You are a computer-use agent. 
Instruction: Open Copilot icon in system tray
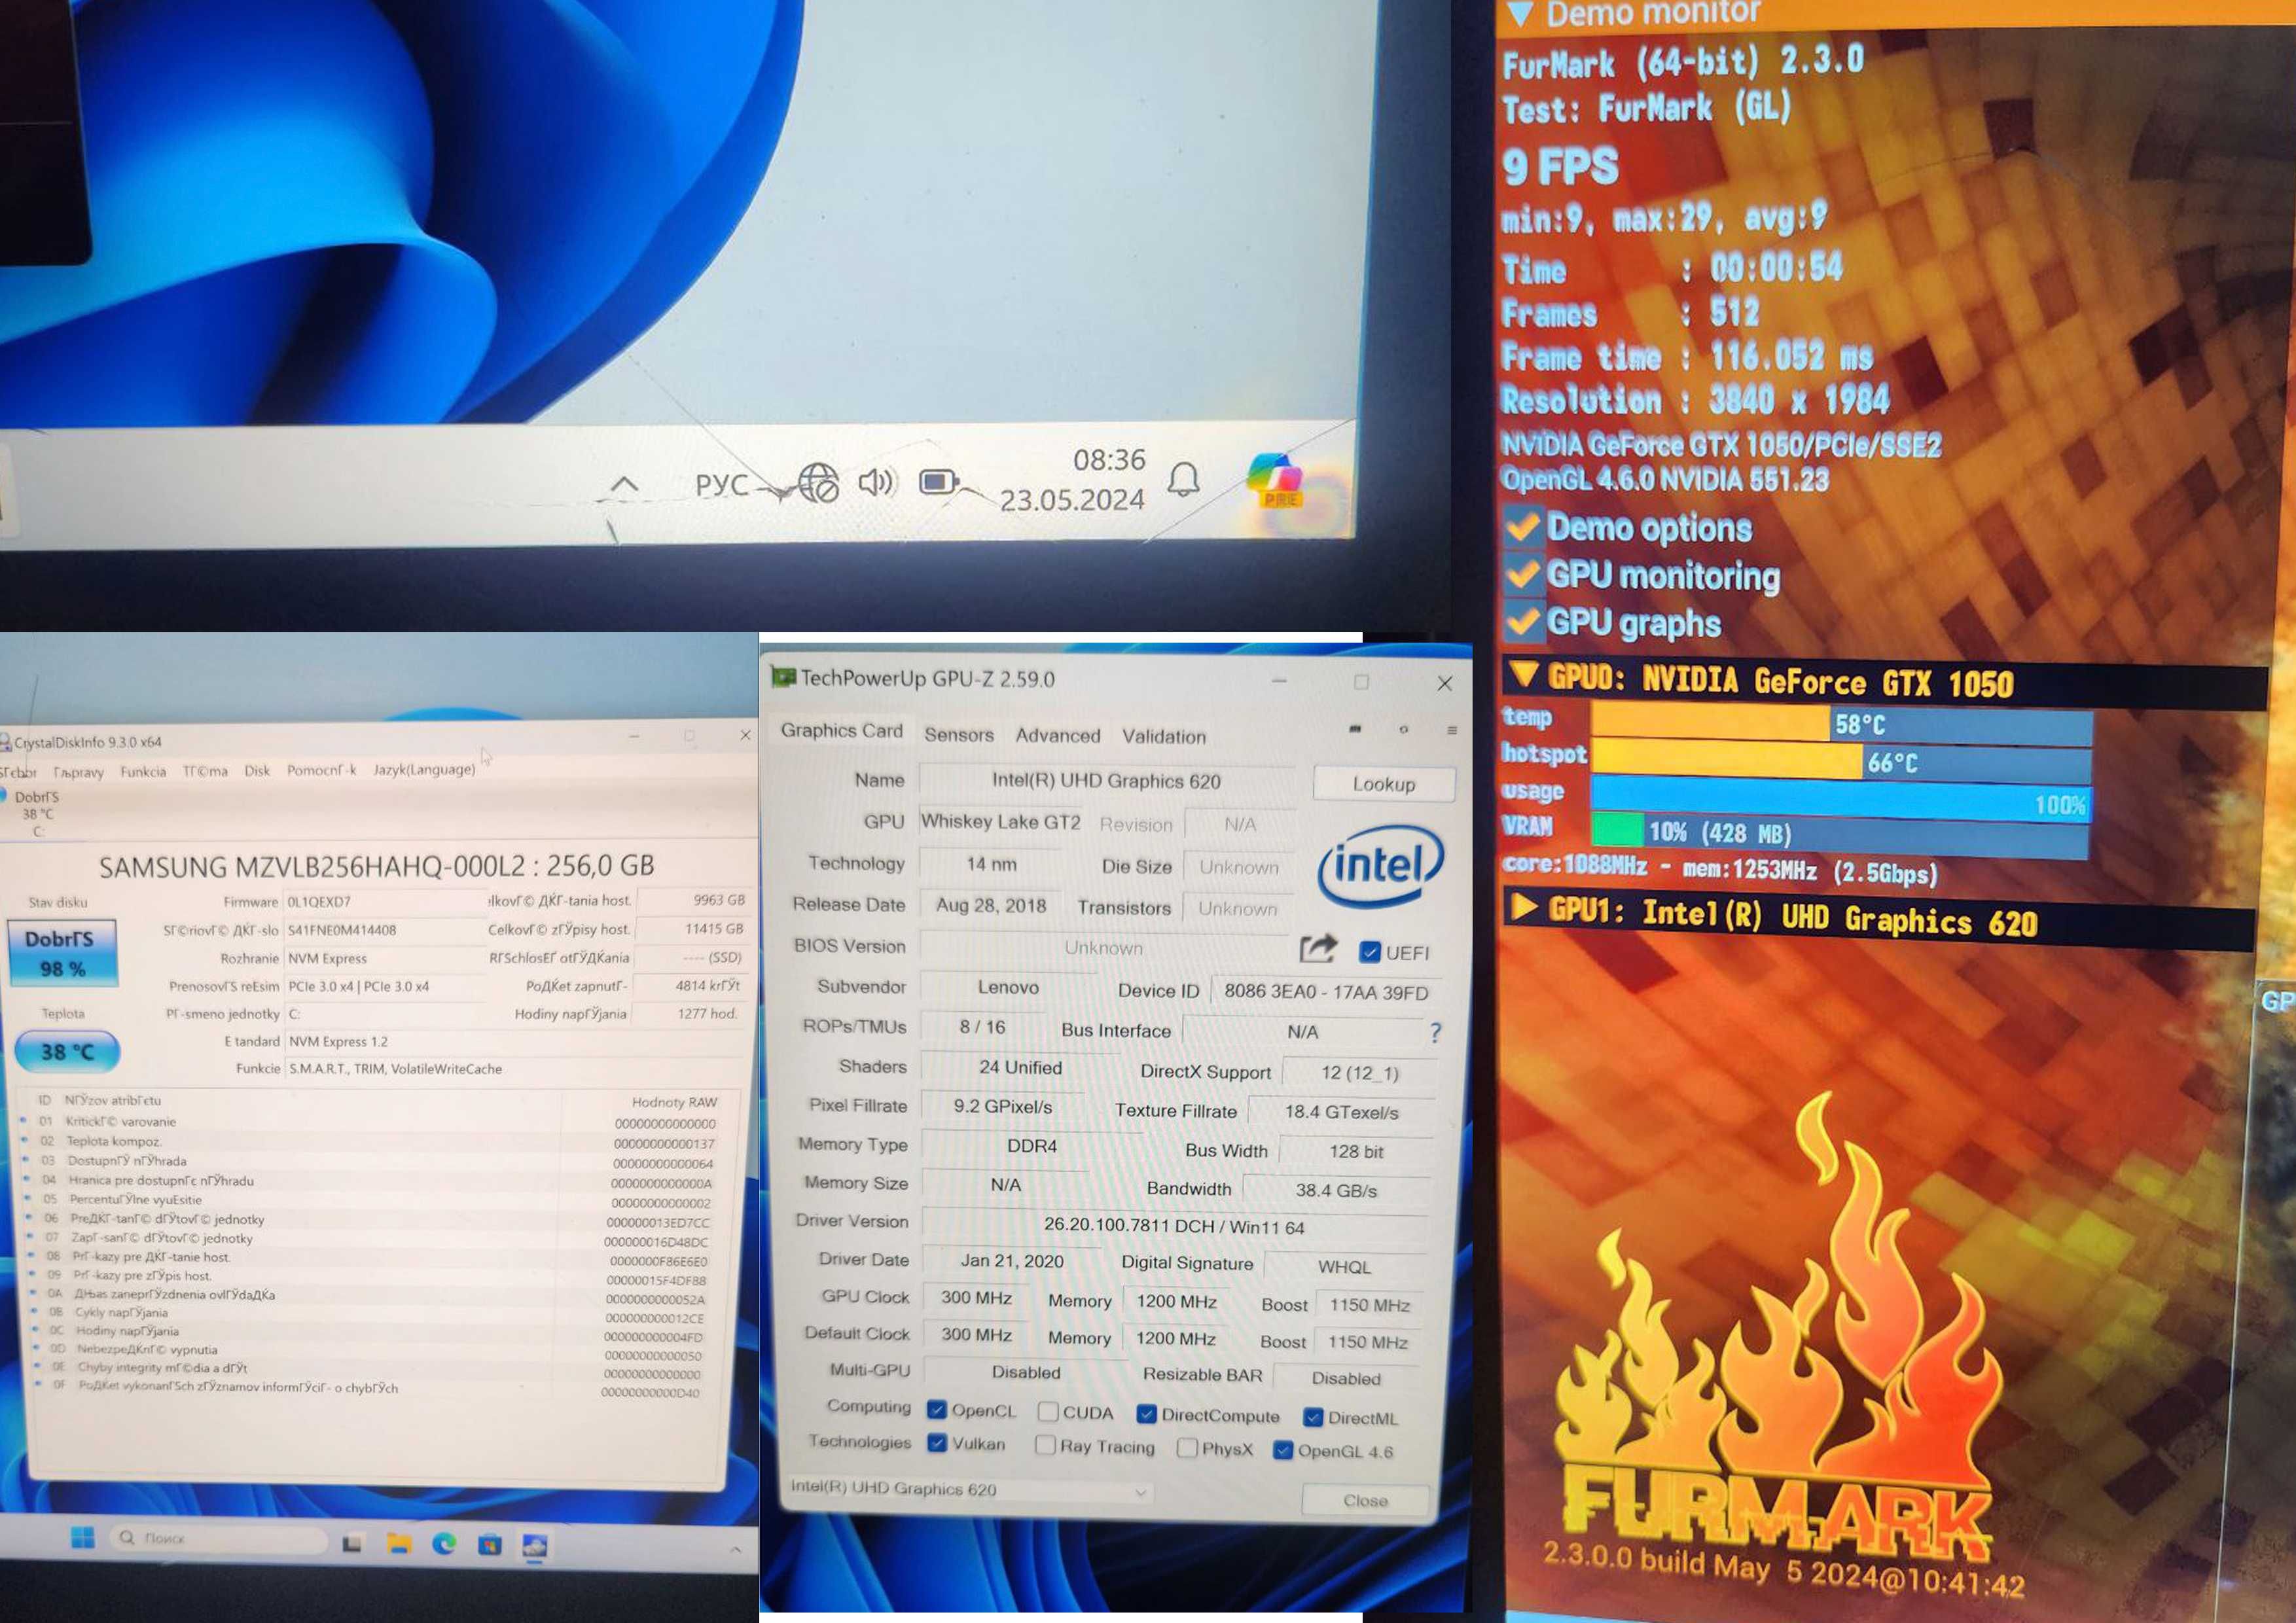point(1275,480)
